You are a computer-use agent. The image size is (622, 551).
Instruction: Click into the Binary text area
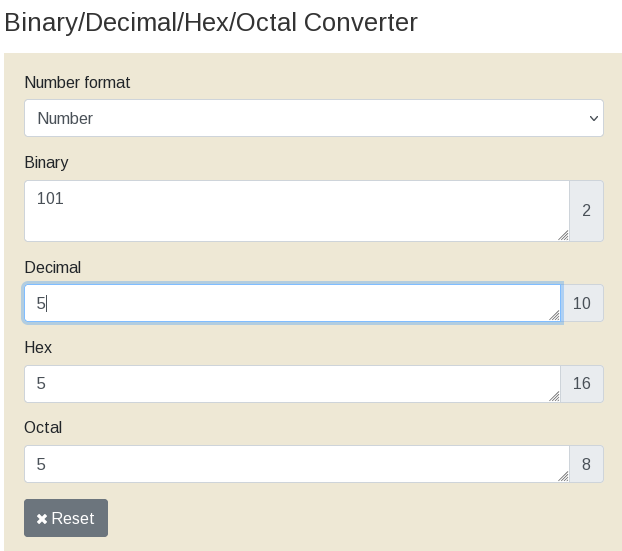[x=296, y=211]
